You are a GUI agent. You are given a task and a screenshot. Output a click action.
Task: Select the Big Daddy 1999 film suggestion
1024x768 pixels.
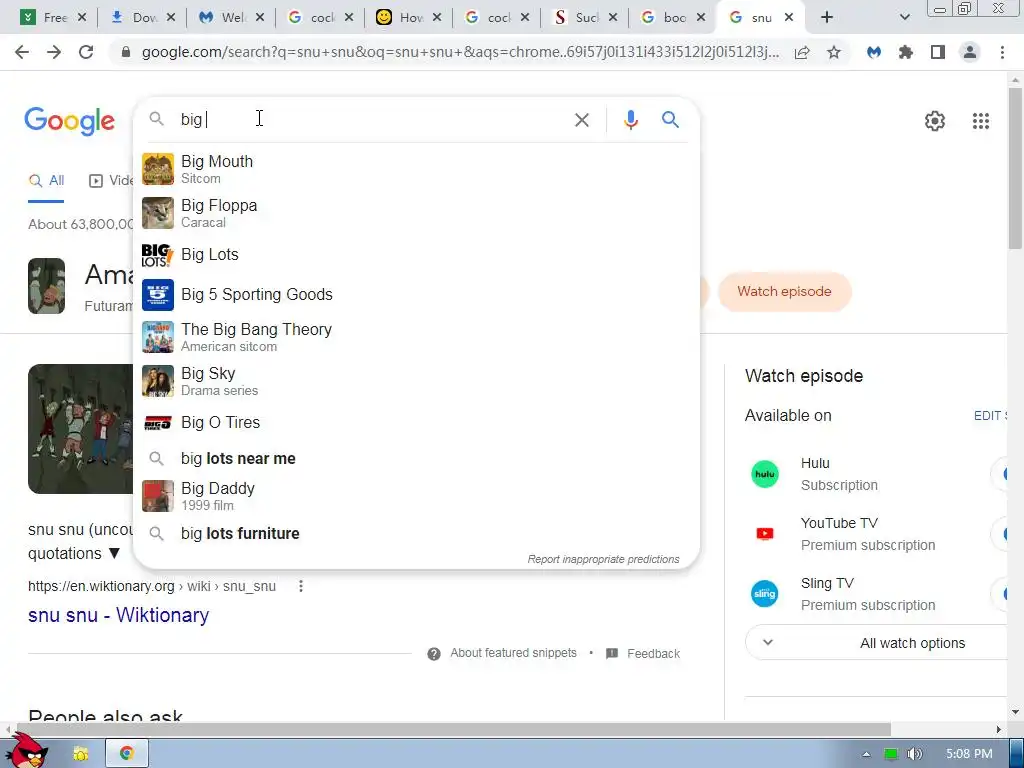(416, 496)
